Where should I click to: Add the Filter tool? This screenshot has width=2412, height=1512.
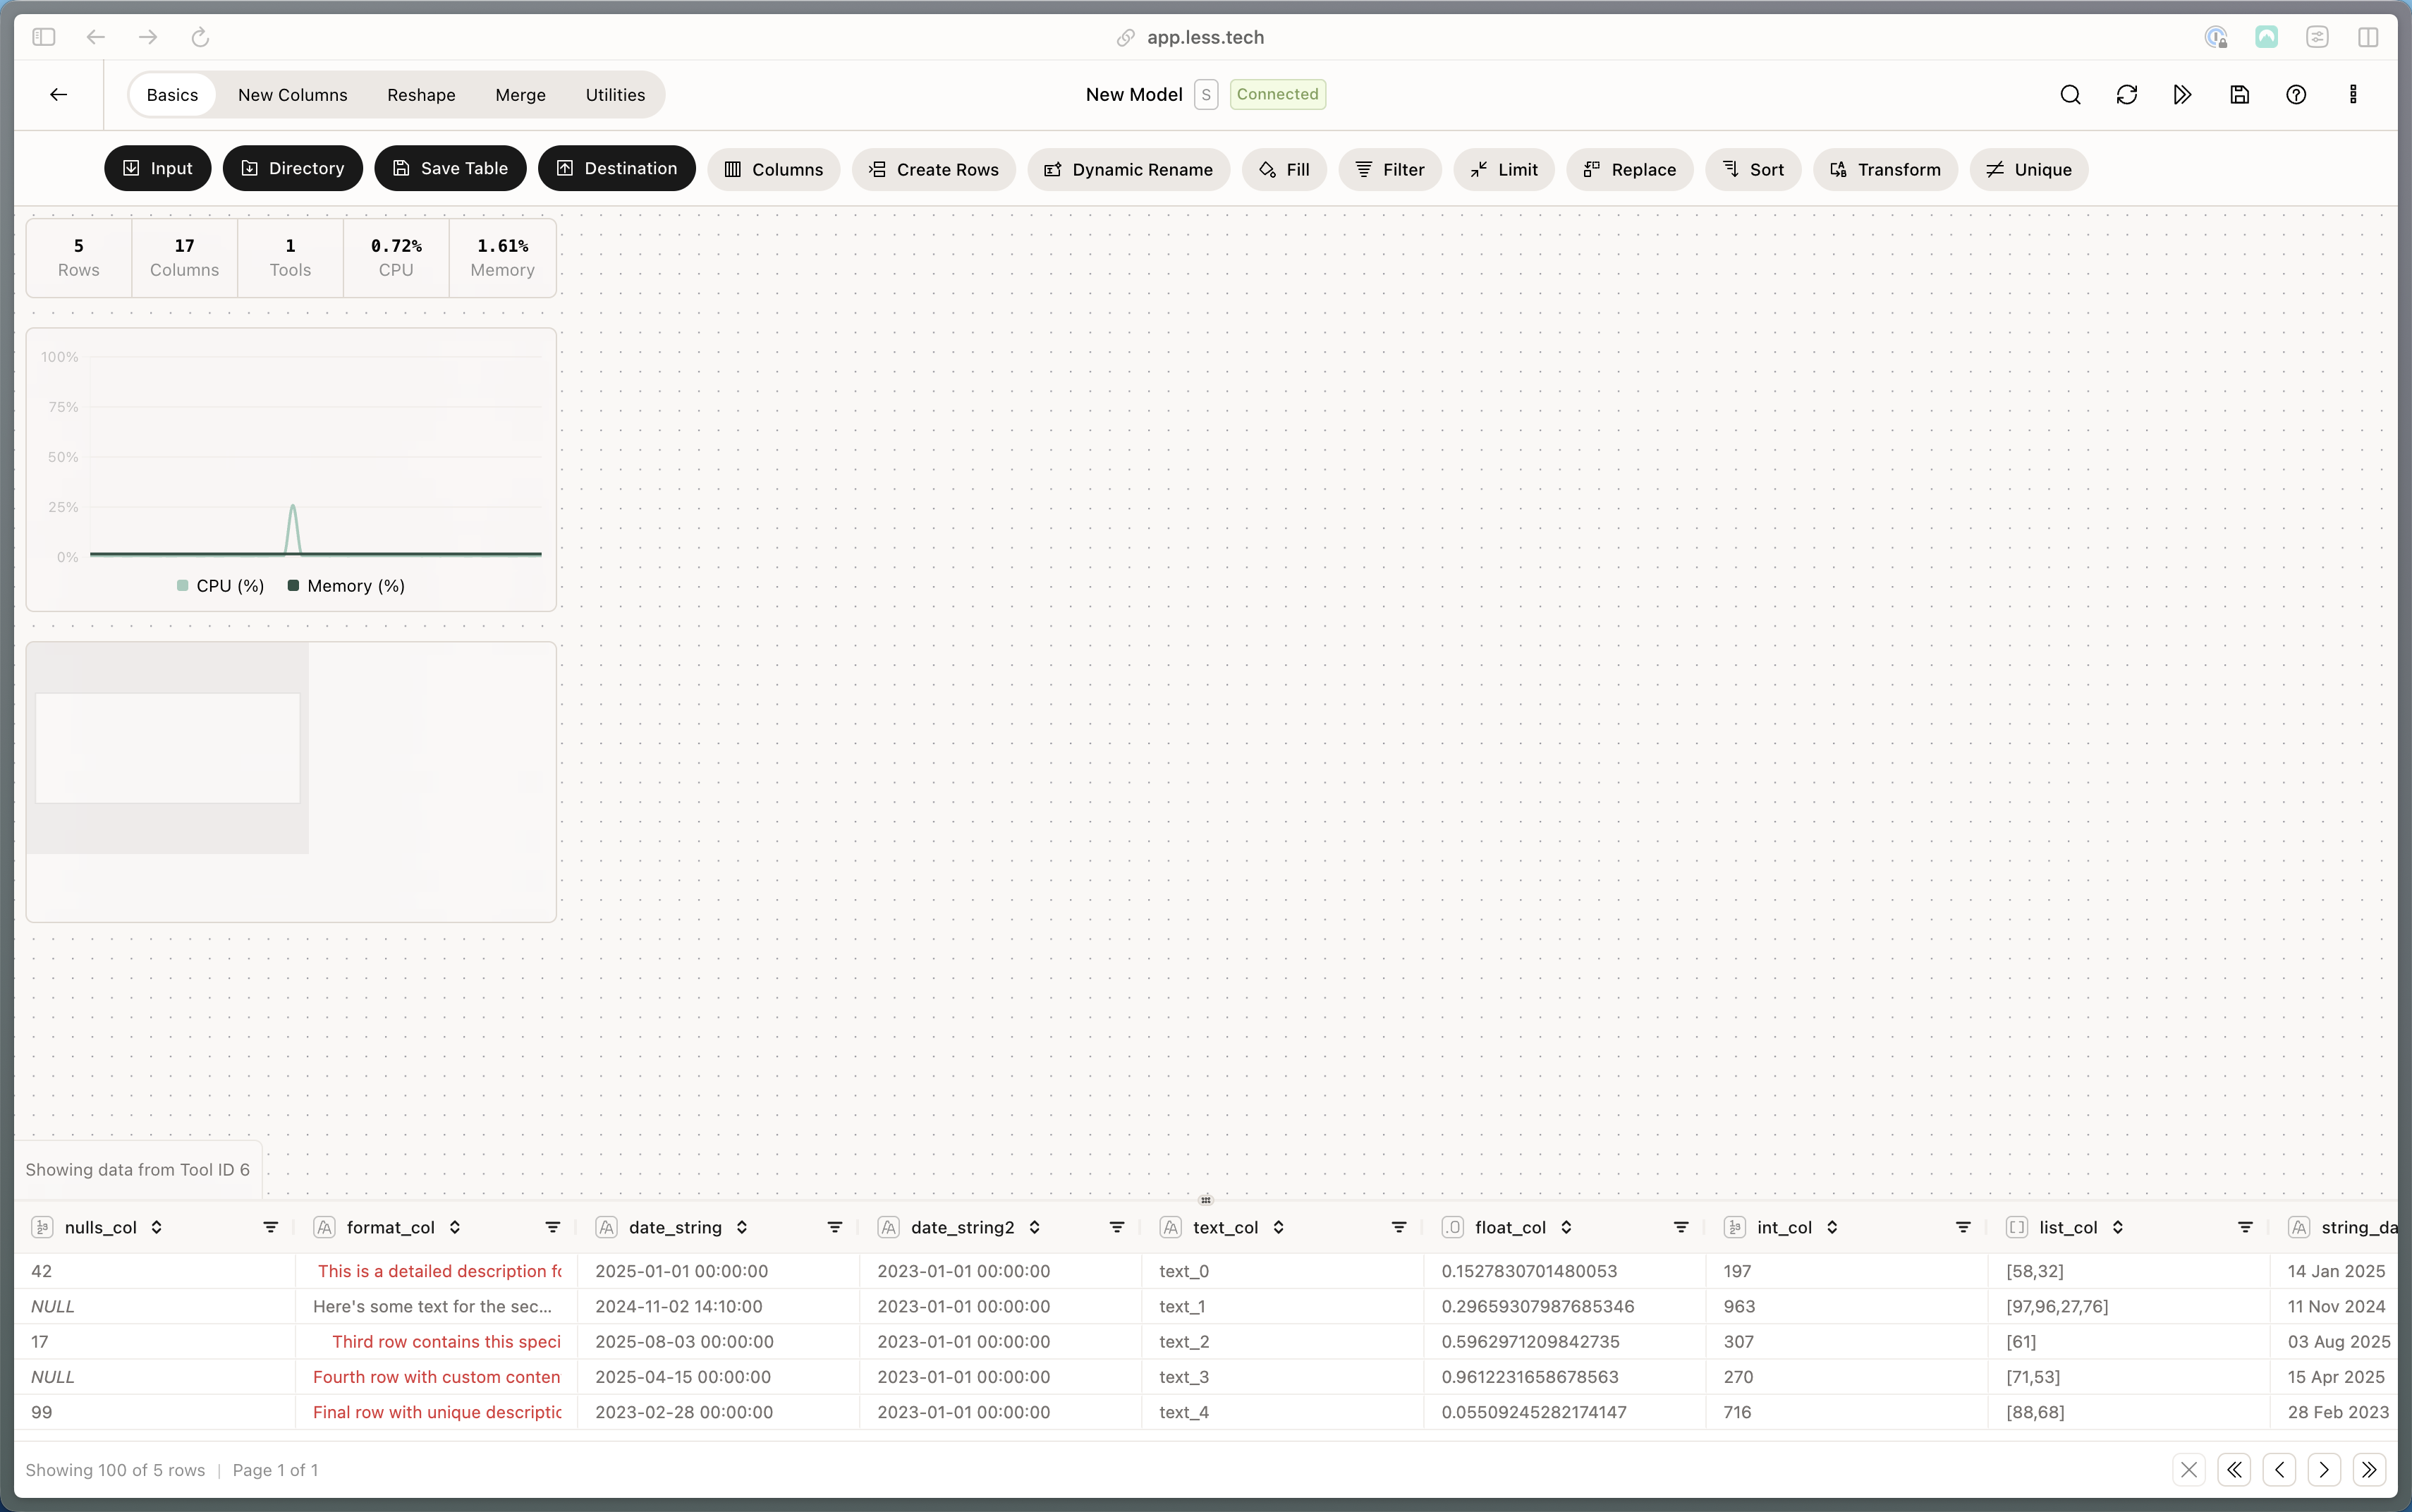coord(1389,170)
